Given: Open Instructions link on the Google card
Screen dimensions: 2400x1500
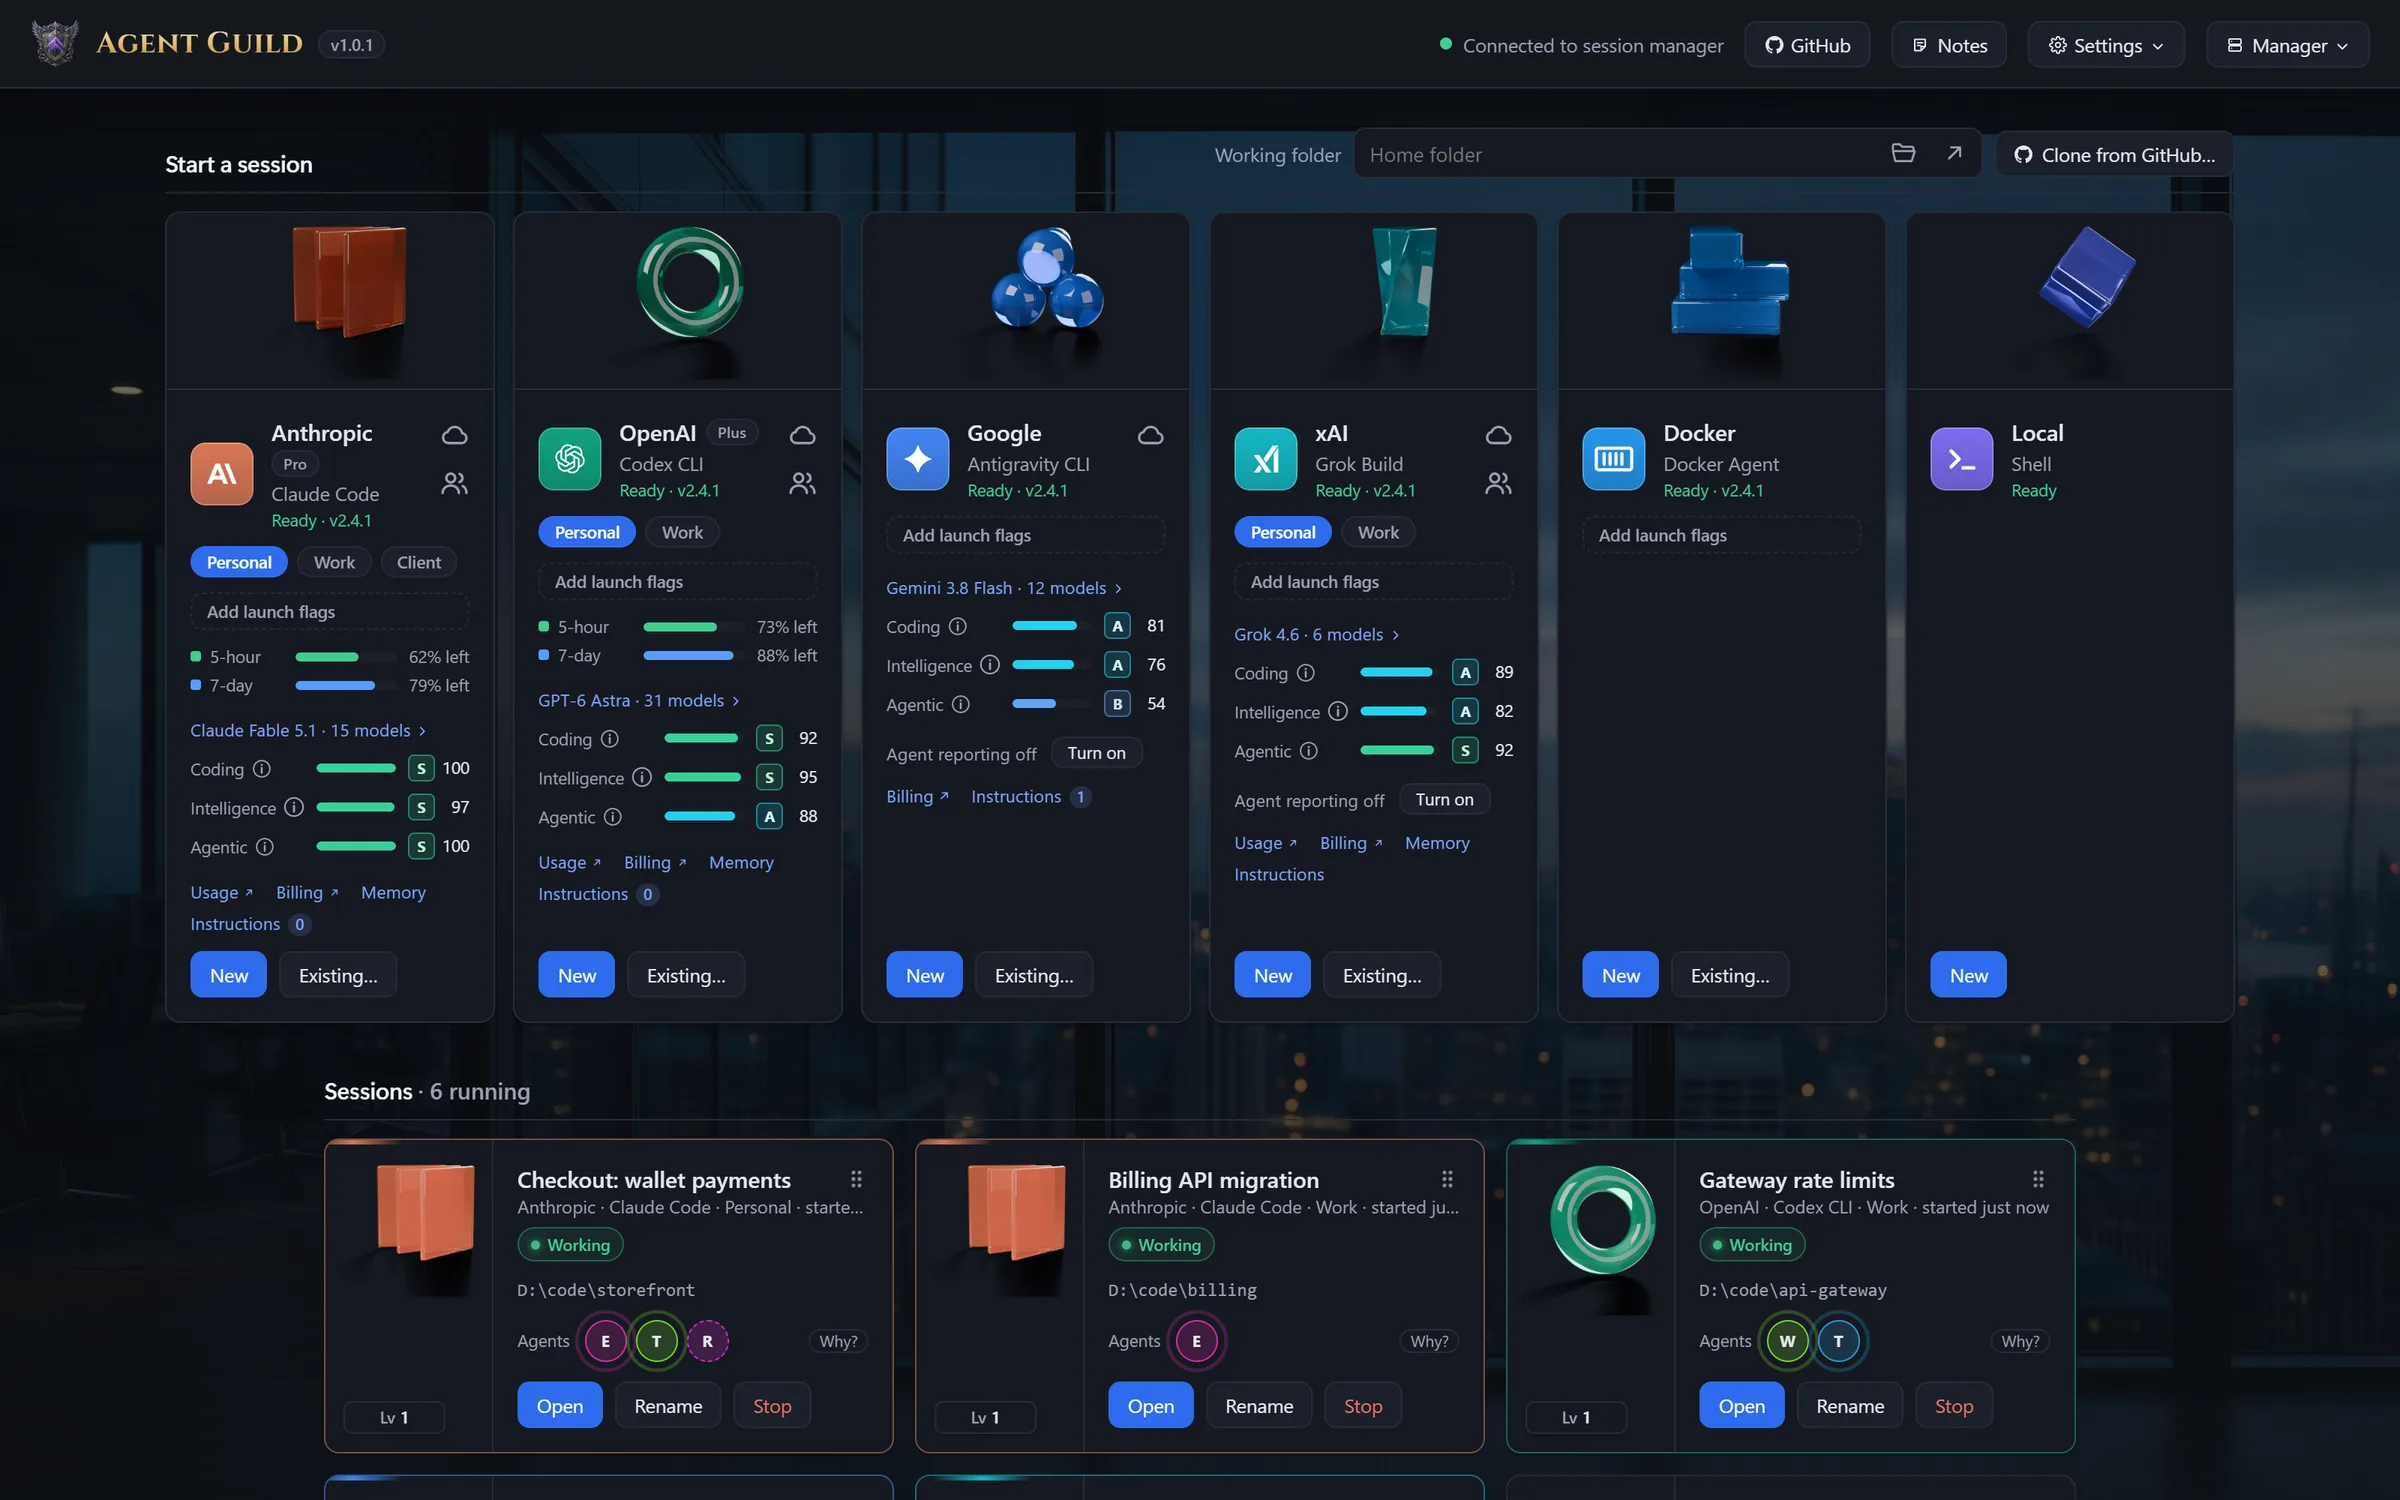Looking at the screenshot, I should pos(1016,796).
